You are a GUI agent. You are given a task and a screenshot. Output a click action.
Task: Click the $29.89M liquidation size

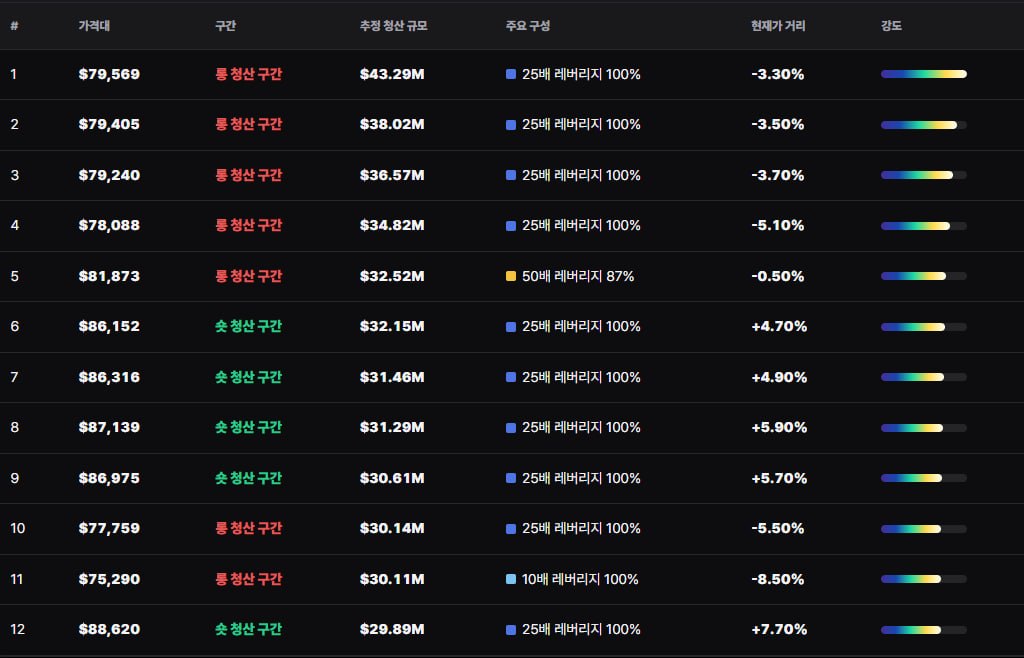pyautogui.click(x=392, y=629)
